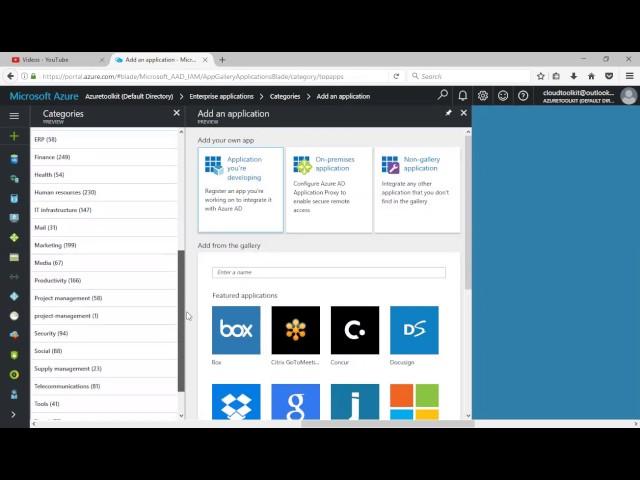Select the Mail category
Viewport: 640px width, 480px height.
pyautogui.click(x=104, y=227)
